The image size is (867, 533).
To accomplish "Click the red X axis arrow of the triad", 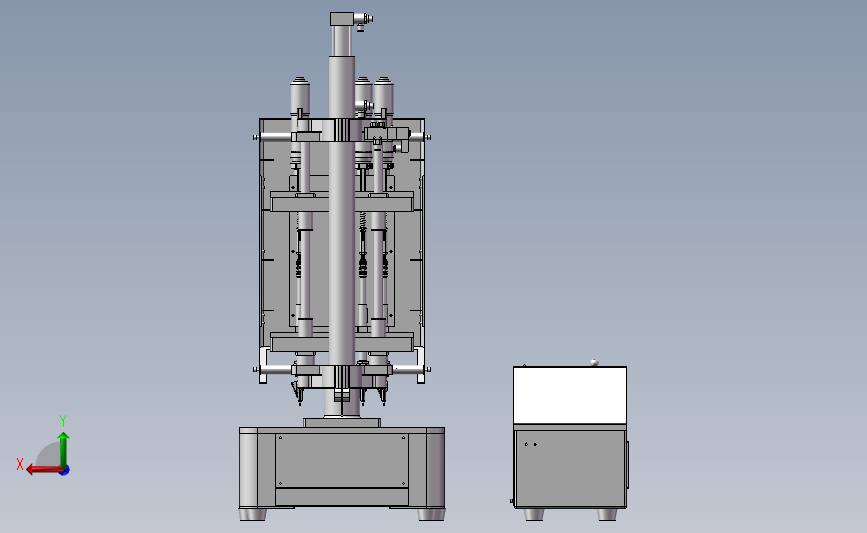I will click(x=43, y=469).
